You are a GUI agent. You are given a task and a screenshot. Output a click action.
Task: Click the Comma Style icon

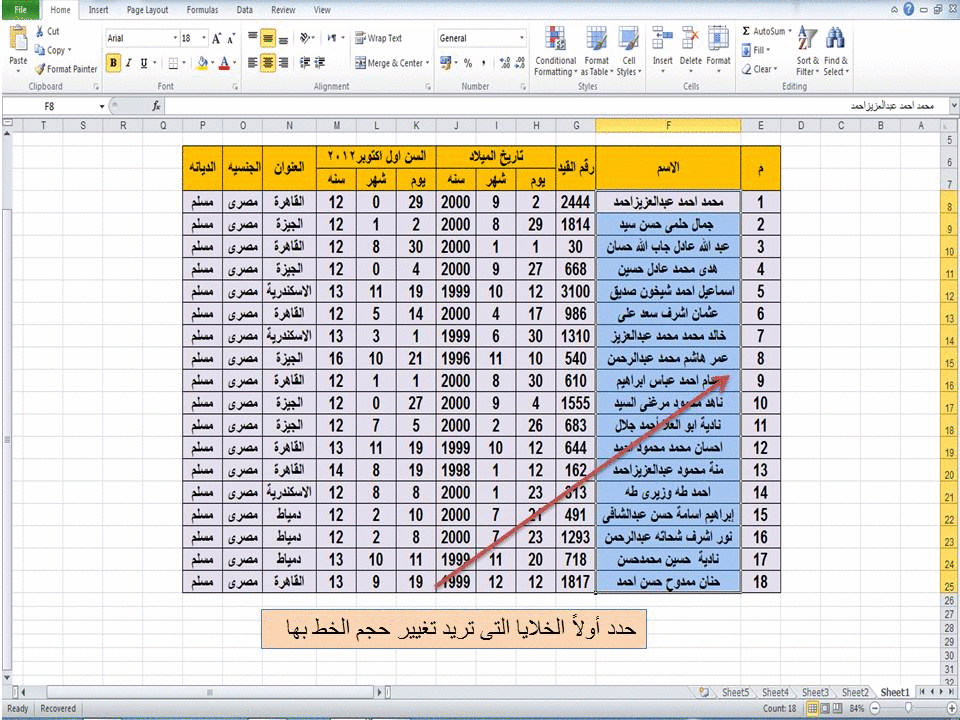point(484,63)
